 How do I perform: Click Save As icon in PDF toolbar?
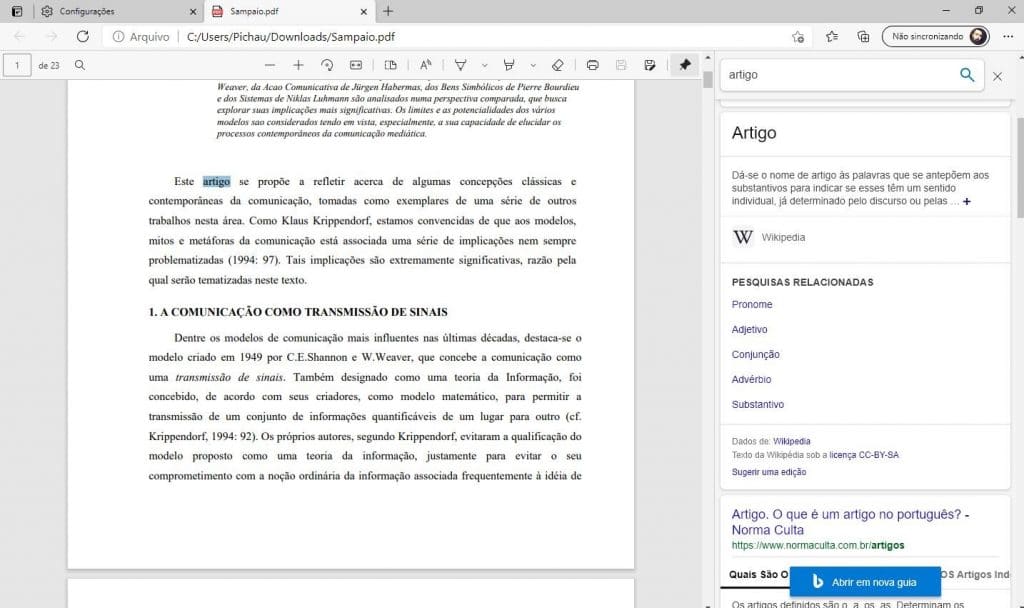click(650, 65)
